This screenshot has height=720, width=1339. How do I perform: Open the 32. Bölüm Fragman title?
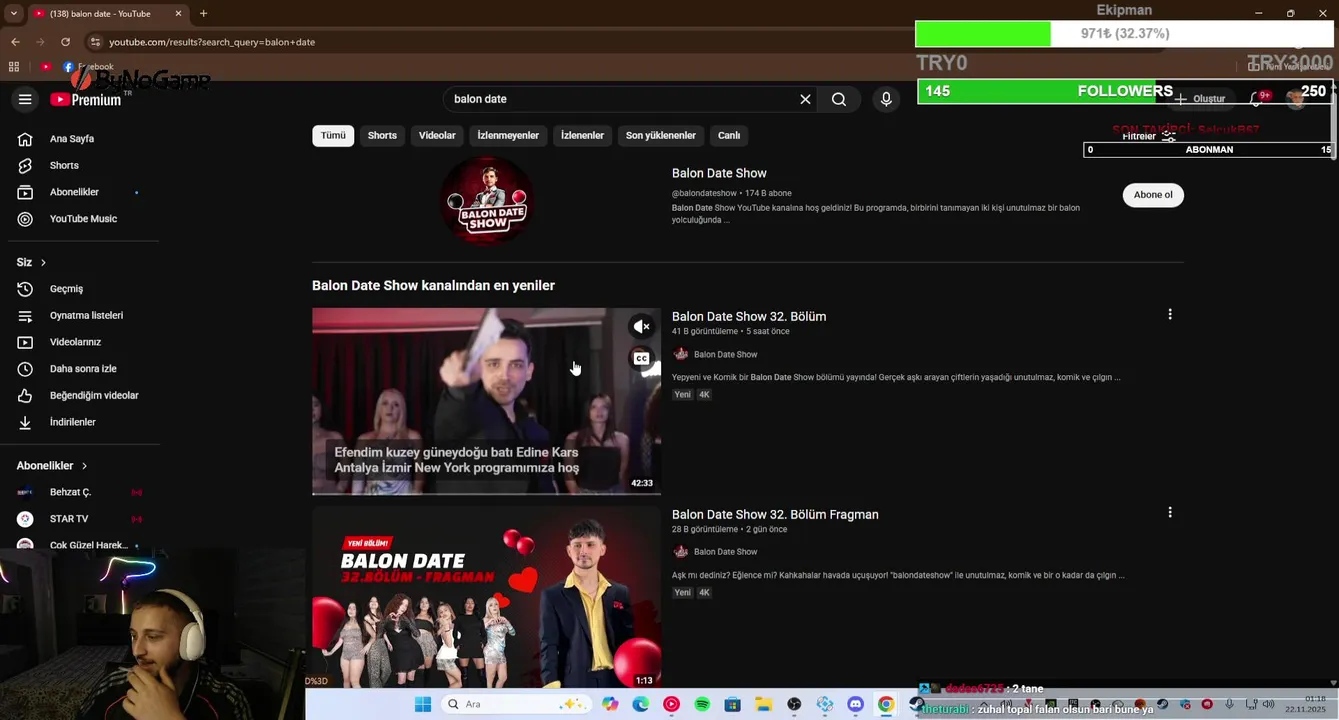(775, 514)
